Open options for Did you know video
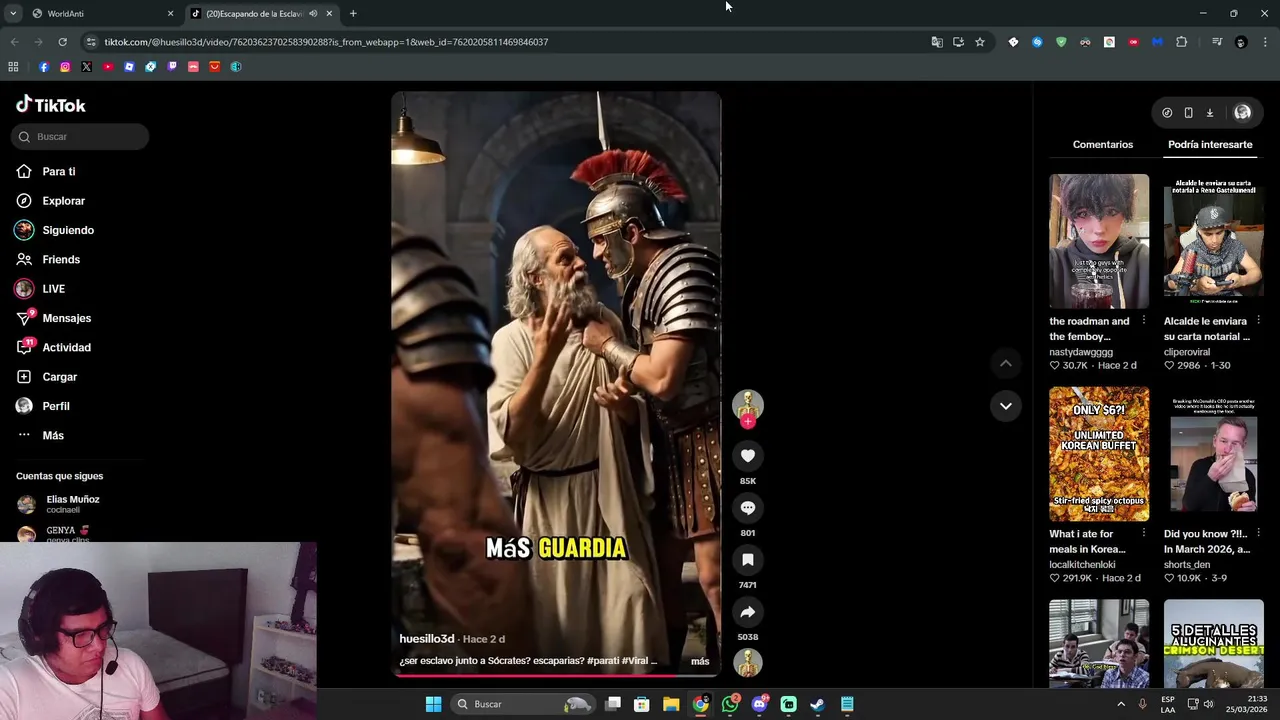Image resolution: width=1280 pixels, height=720 pixels. point(1258,534)
